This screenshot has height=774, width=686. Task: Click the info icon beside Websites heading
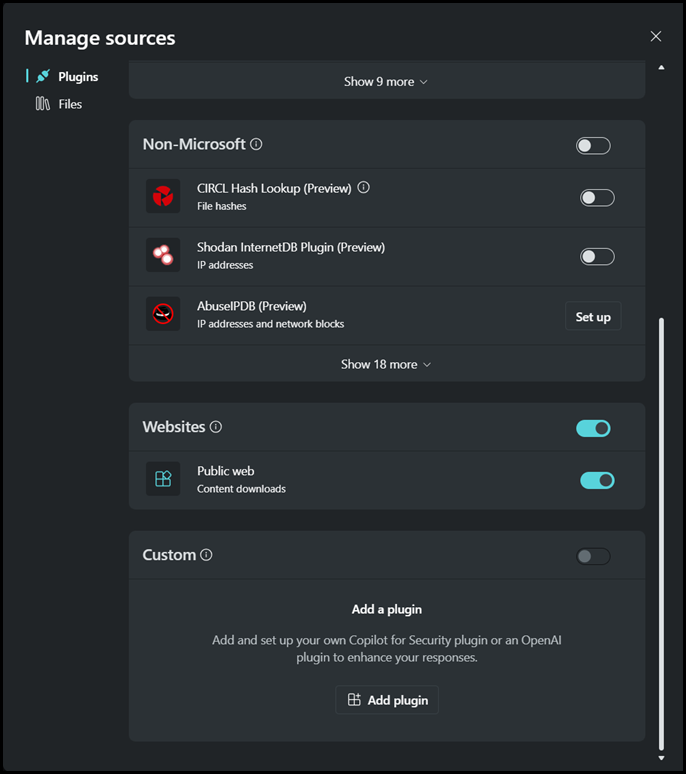tap(216, 427)
